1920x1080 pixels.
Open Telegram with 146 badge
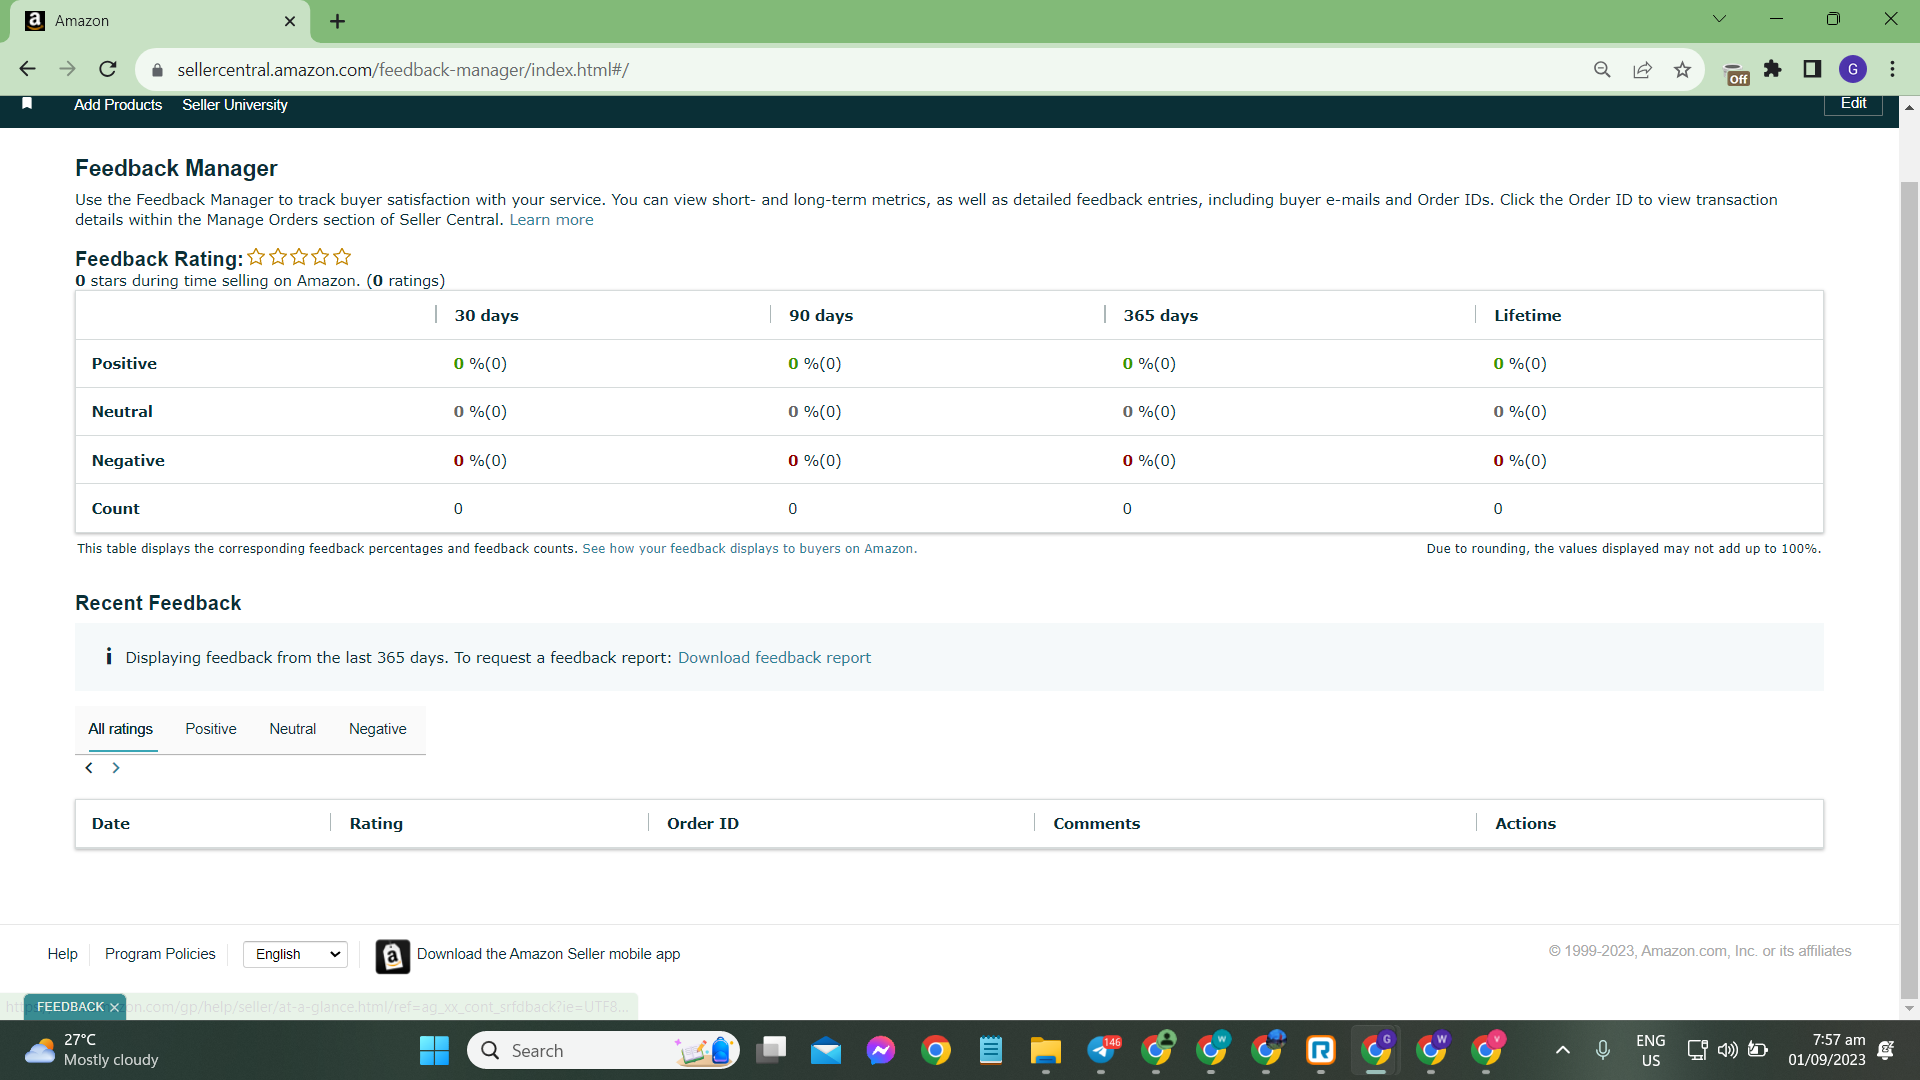(x=1102, y=1050)
